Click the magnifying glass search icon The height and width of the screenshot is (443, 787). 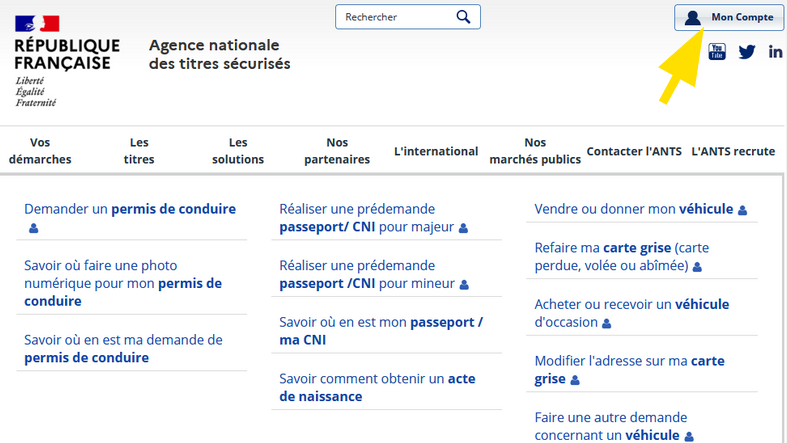click(x=463, y=17)
